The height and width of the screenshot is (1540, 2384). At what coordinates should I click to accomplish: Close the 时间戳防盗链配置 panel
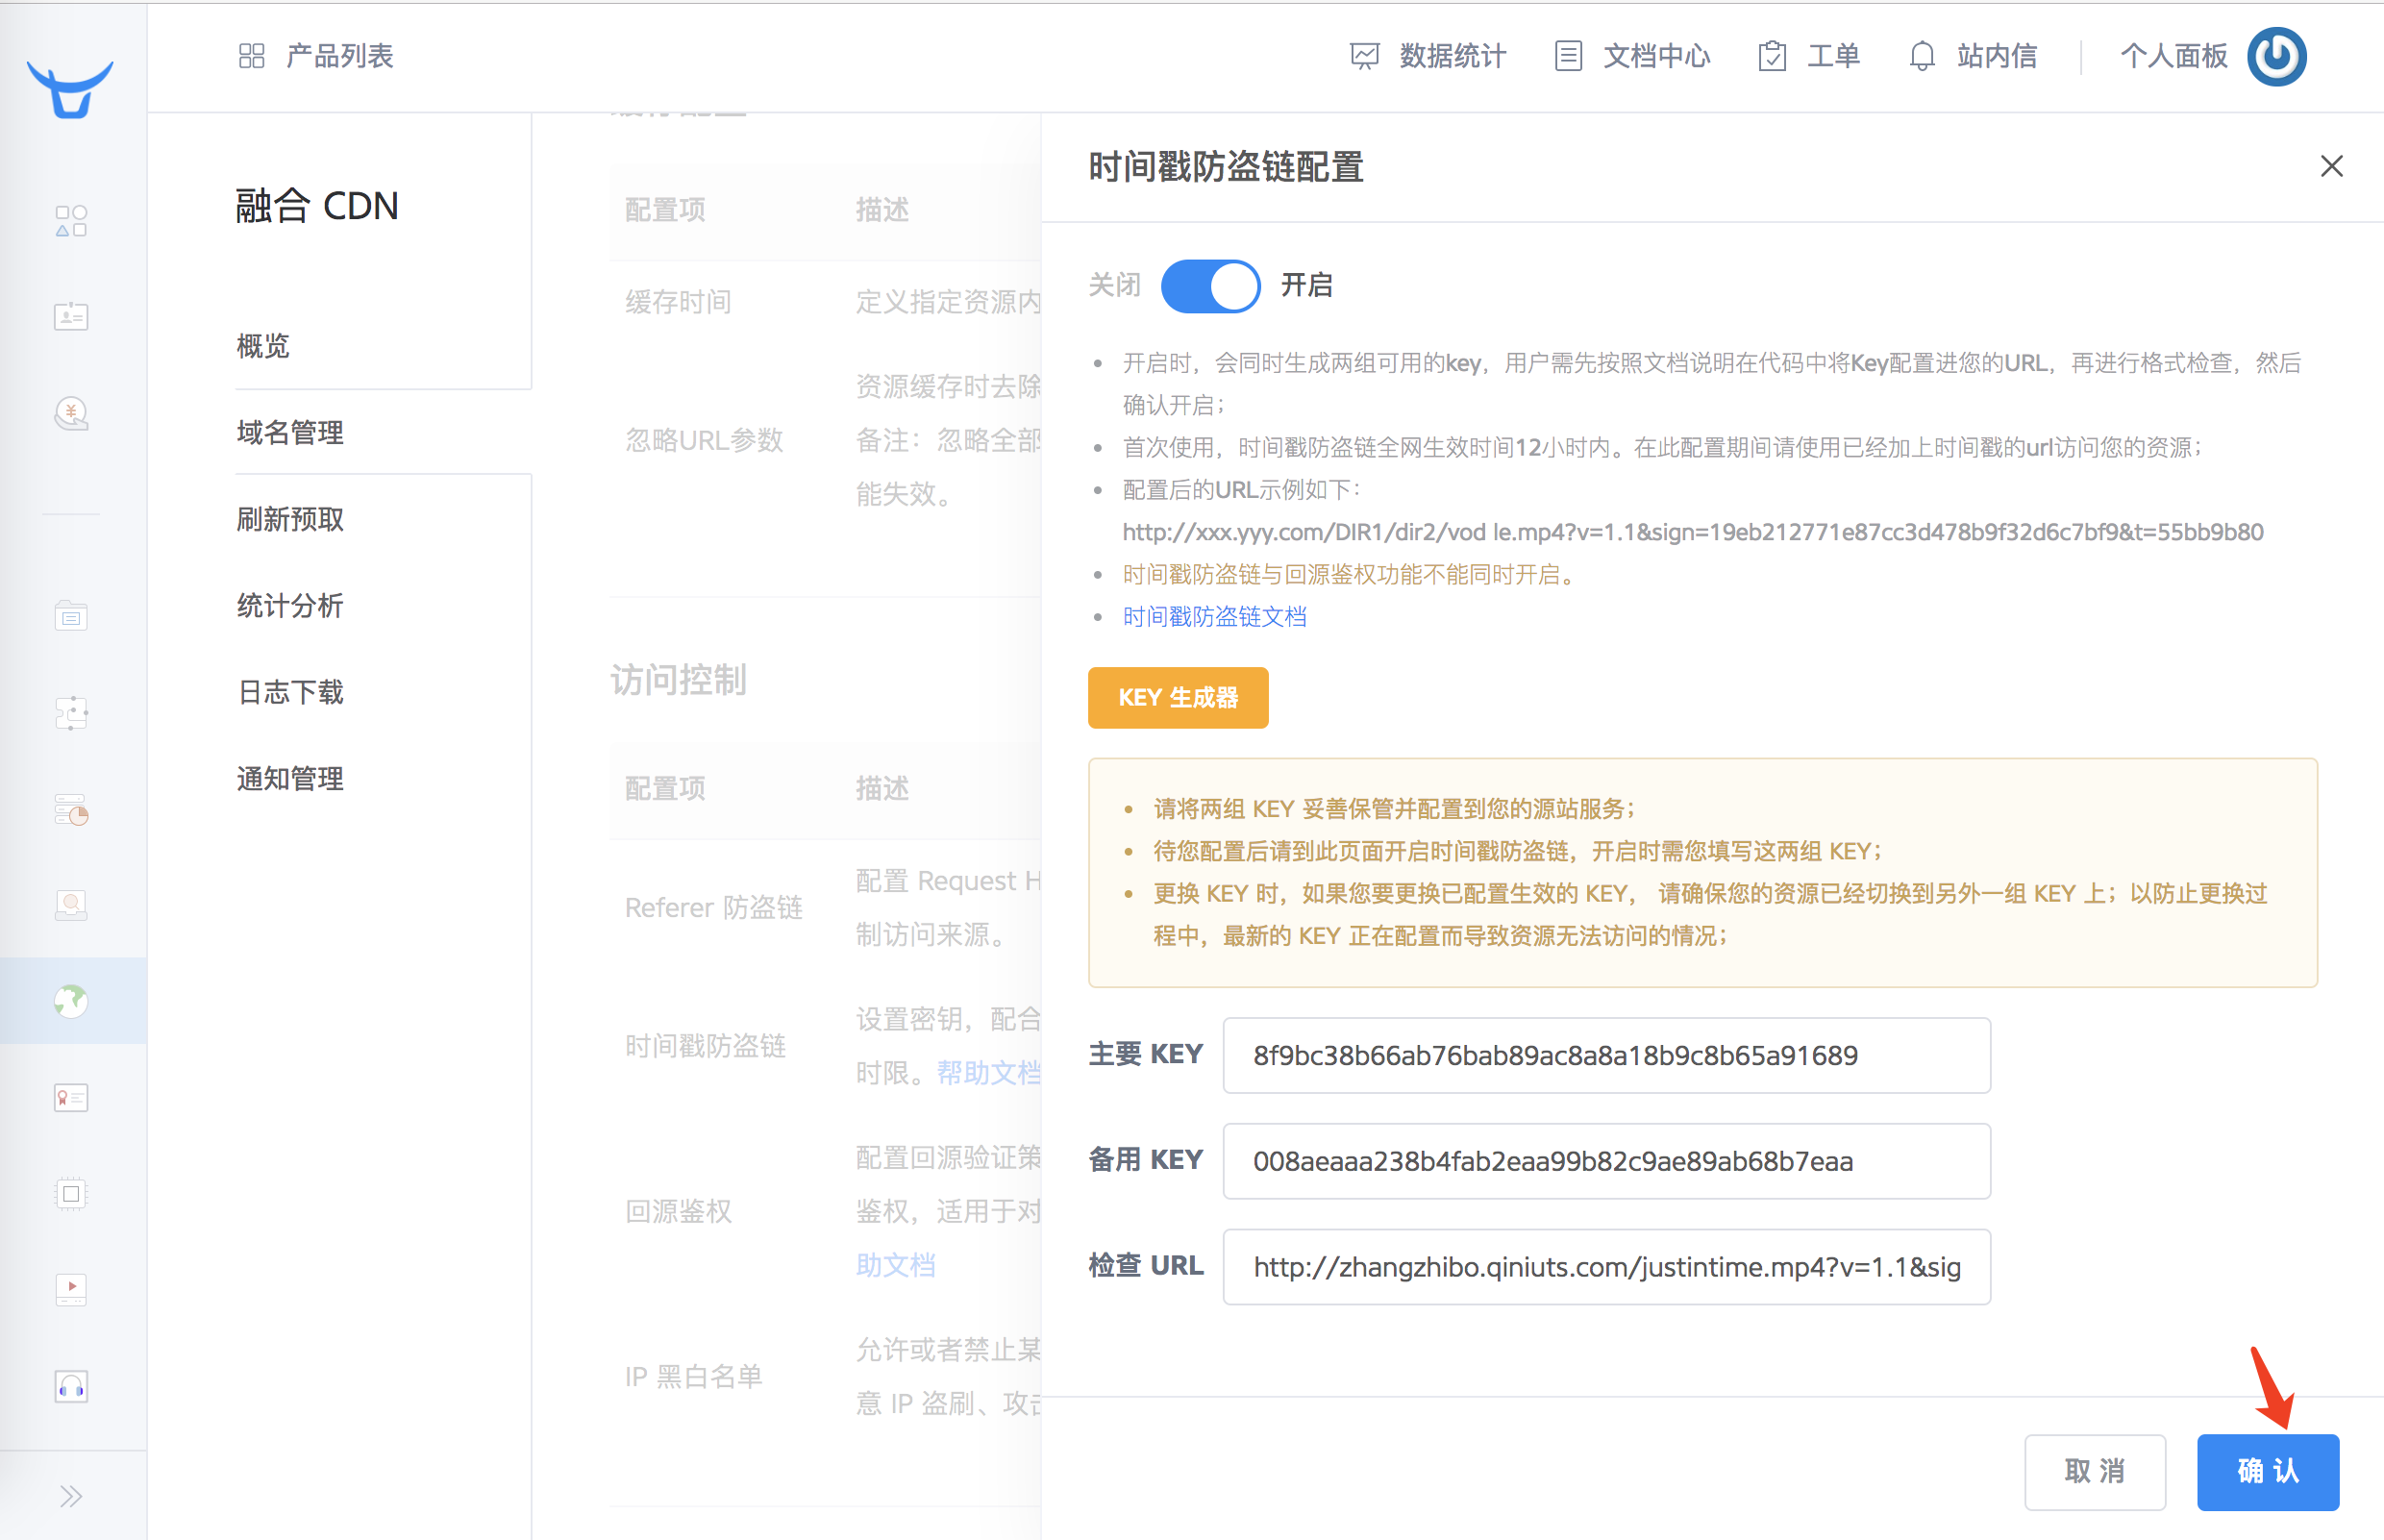2331,166
